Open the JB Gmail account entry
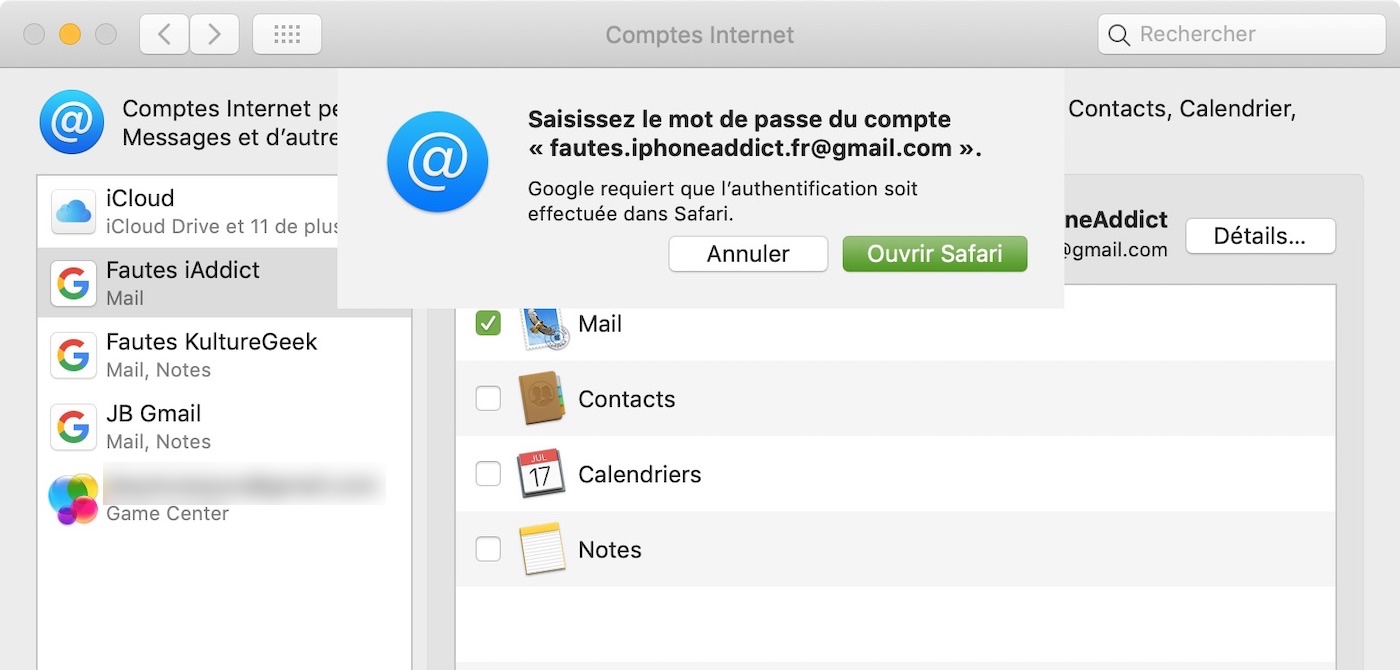Screen dimensions: 1400x670 (x=224, y=427)
